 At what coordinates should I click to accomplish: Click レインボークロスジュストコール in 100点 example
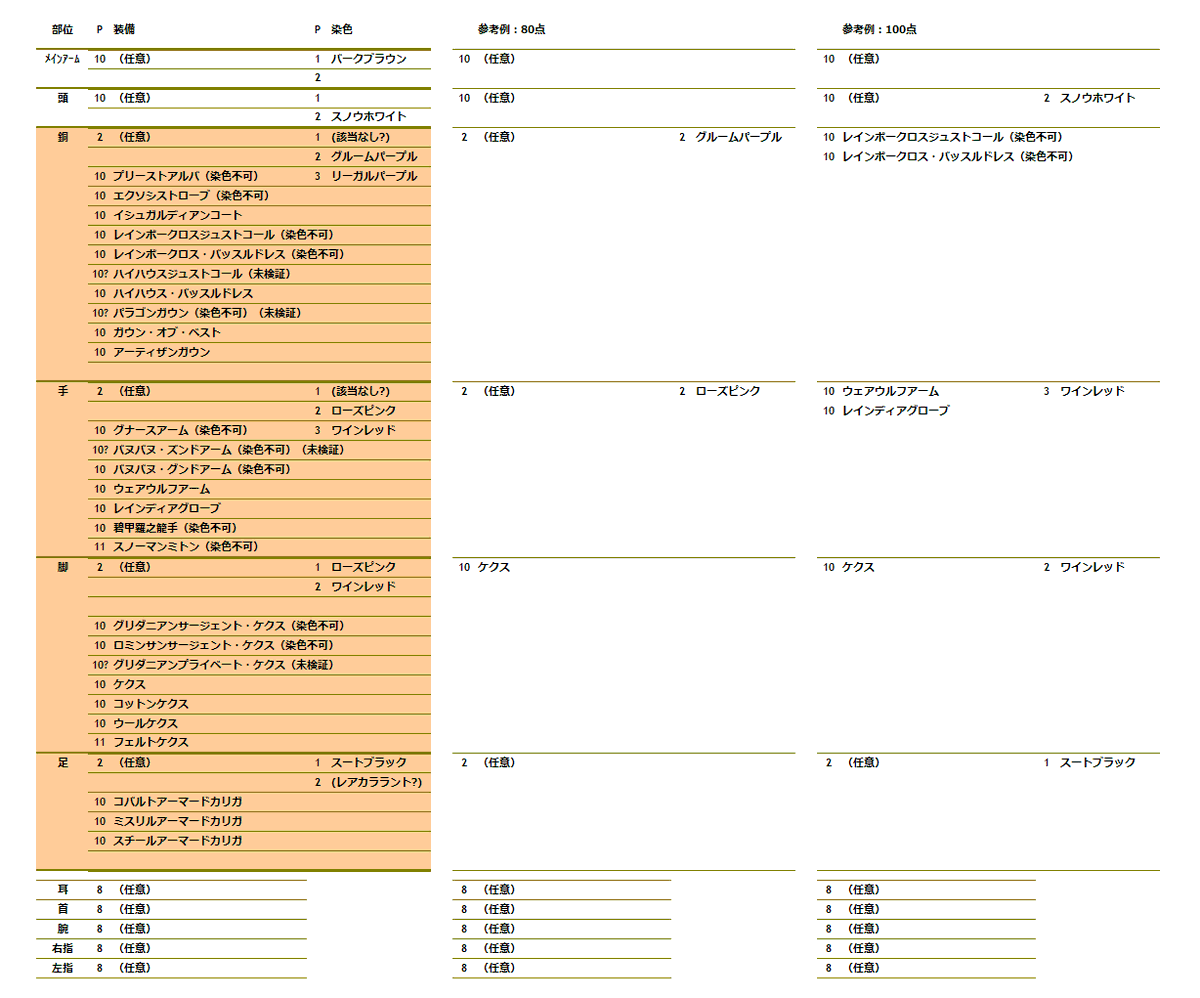pos(952,137)
